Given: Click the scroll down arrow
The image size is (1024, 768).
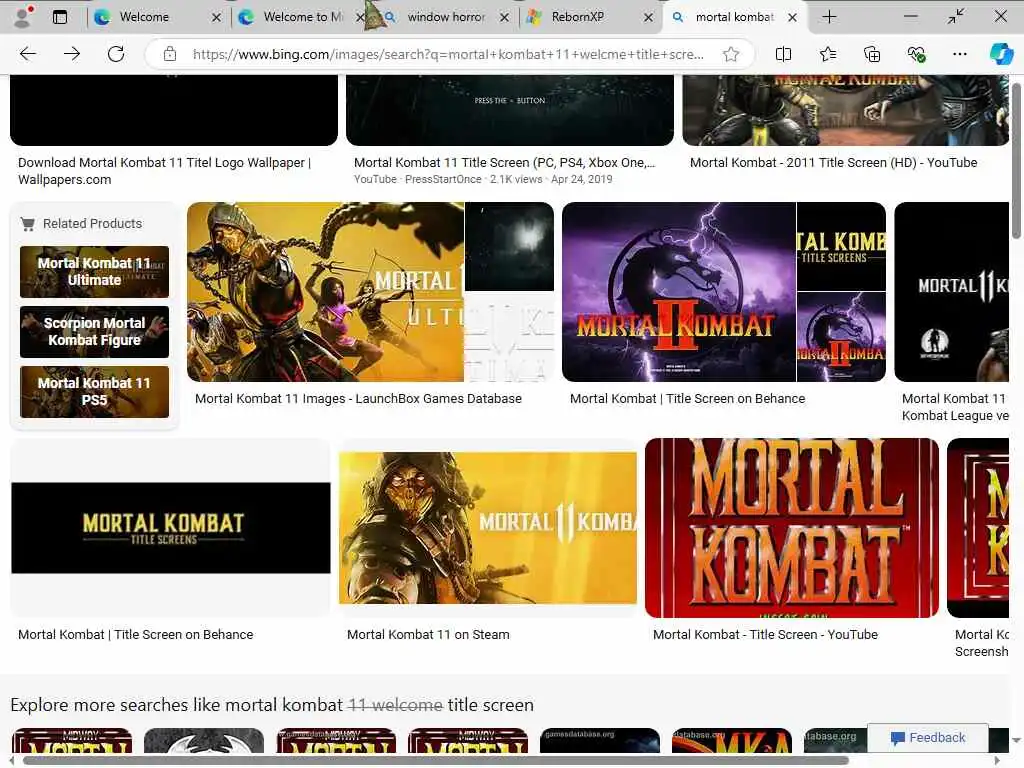Looking at the screenshot, I should pos(1016,741).
